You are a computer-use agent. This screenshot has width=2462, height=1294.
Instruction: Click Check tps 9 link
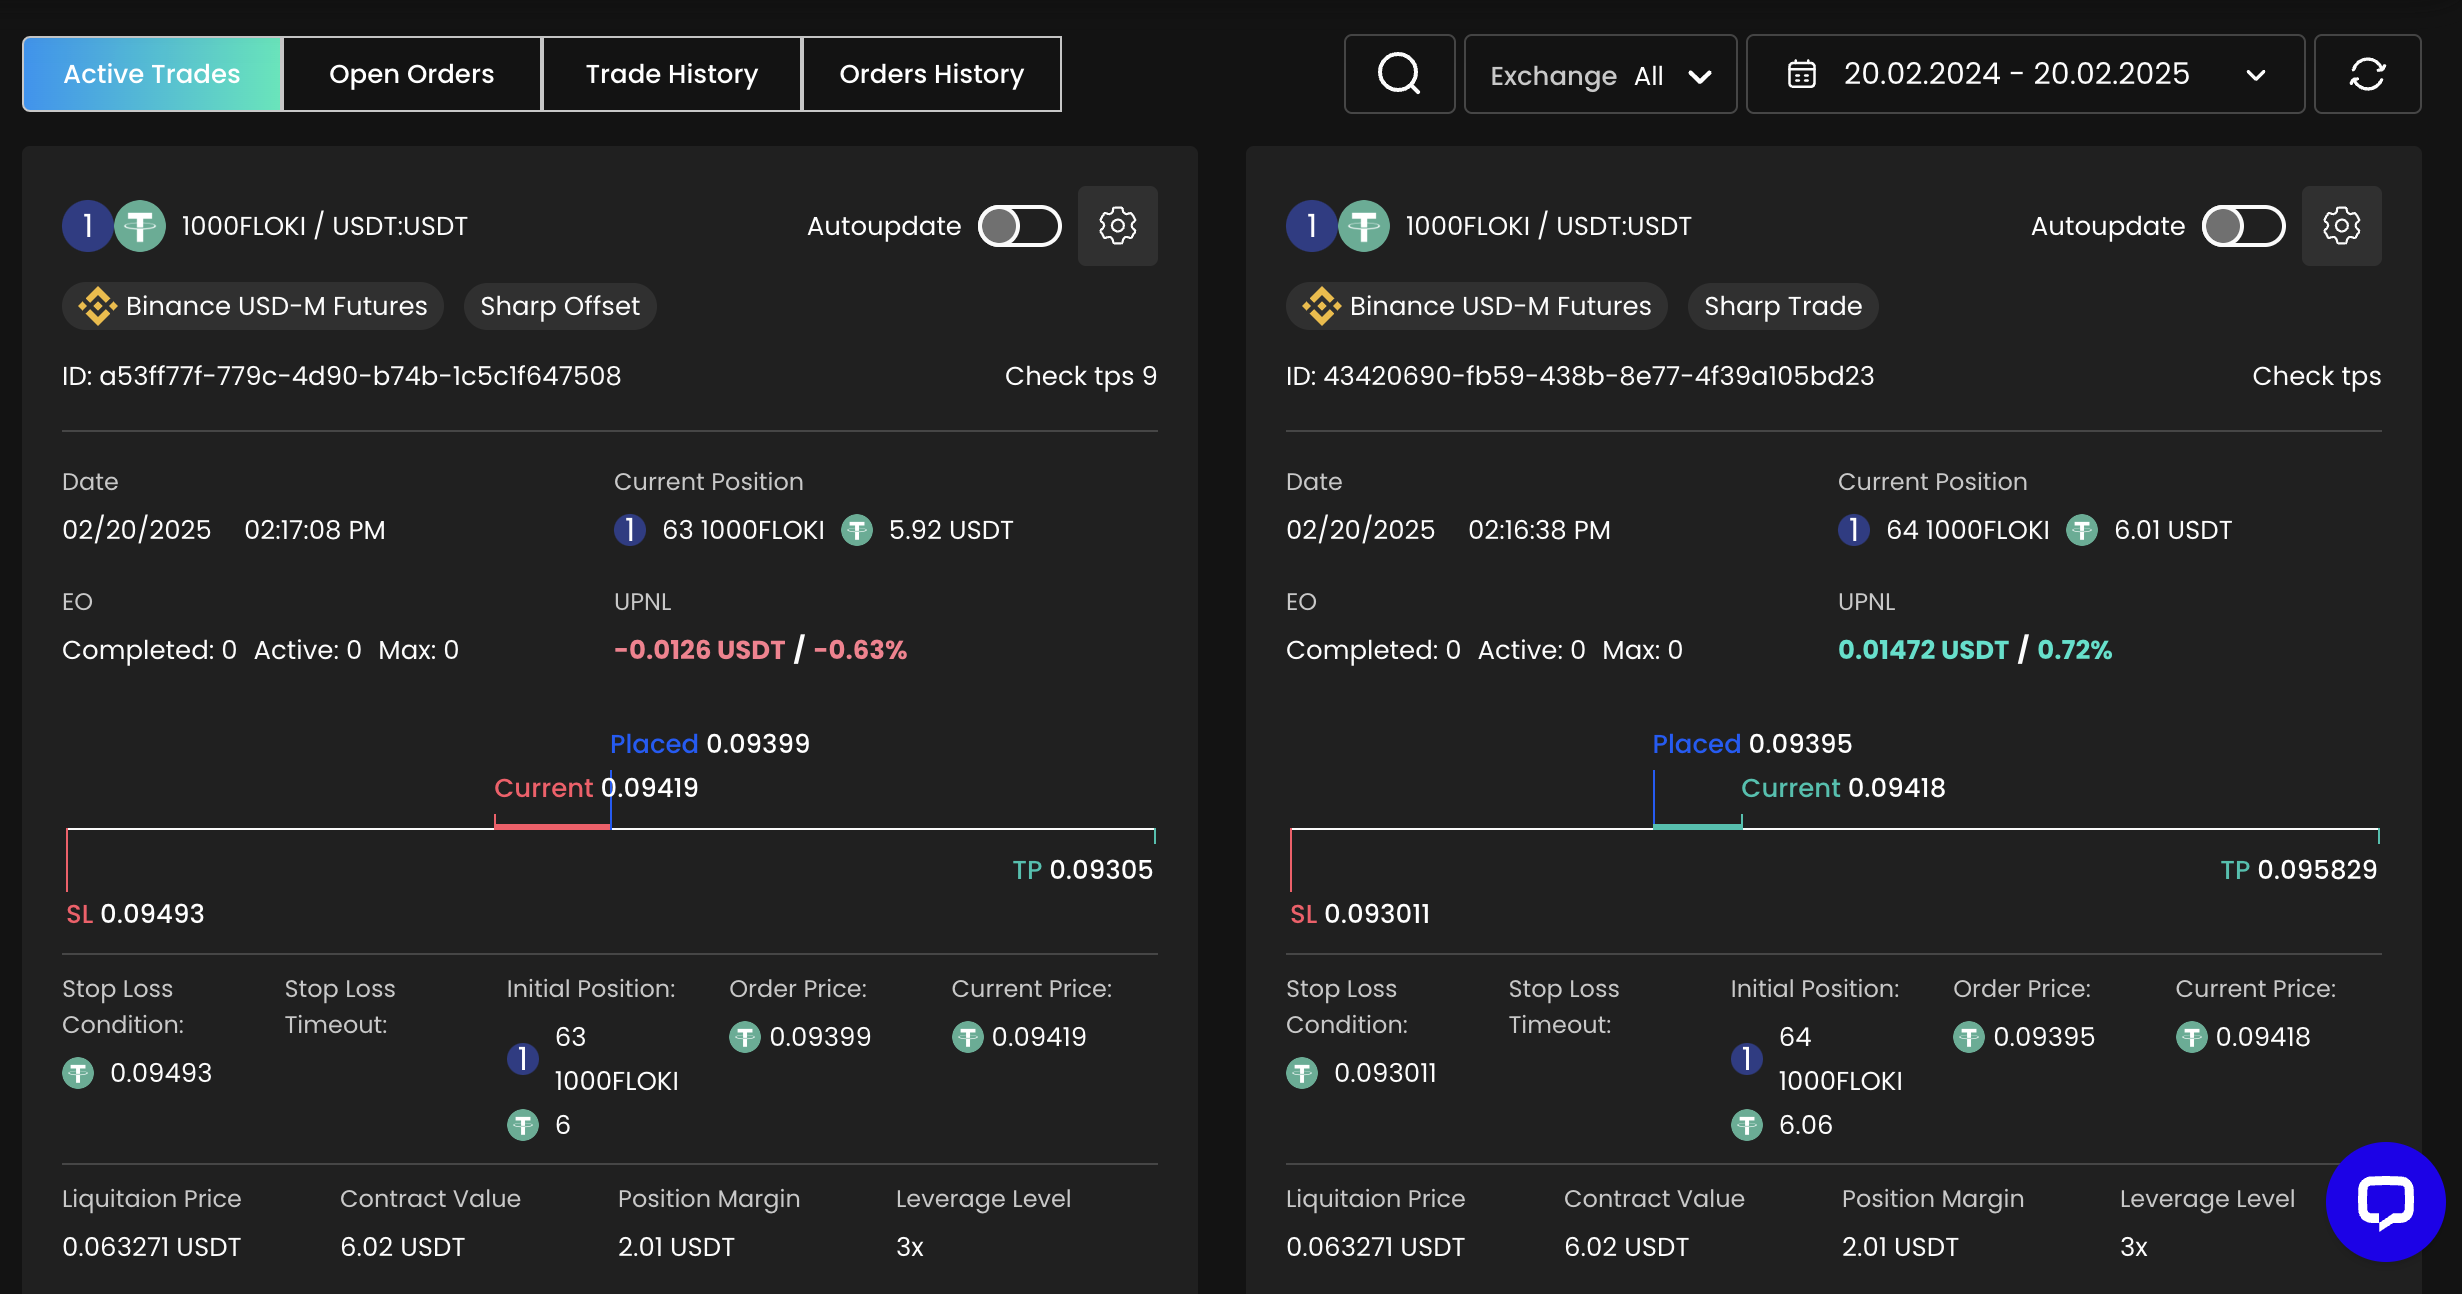1080,376
